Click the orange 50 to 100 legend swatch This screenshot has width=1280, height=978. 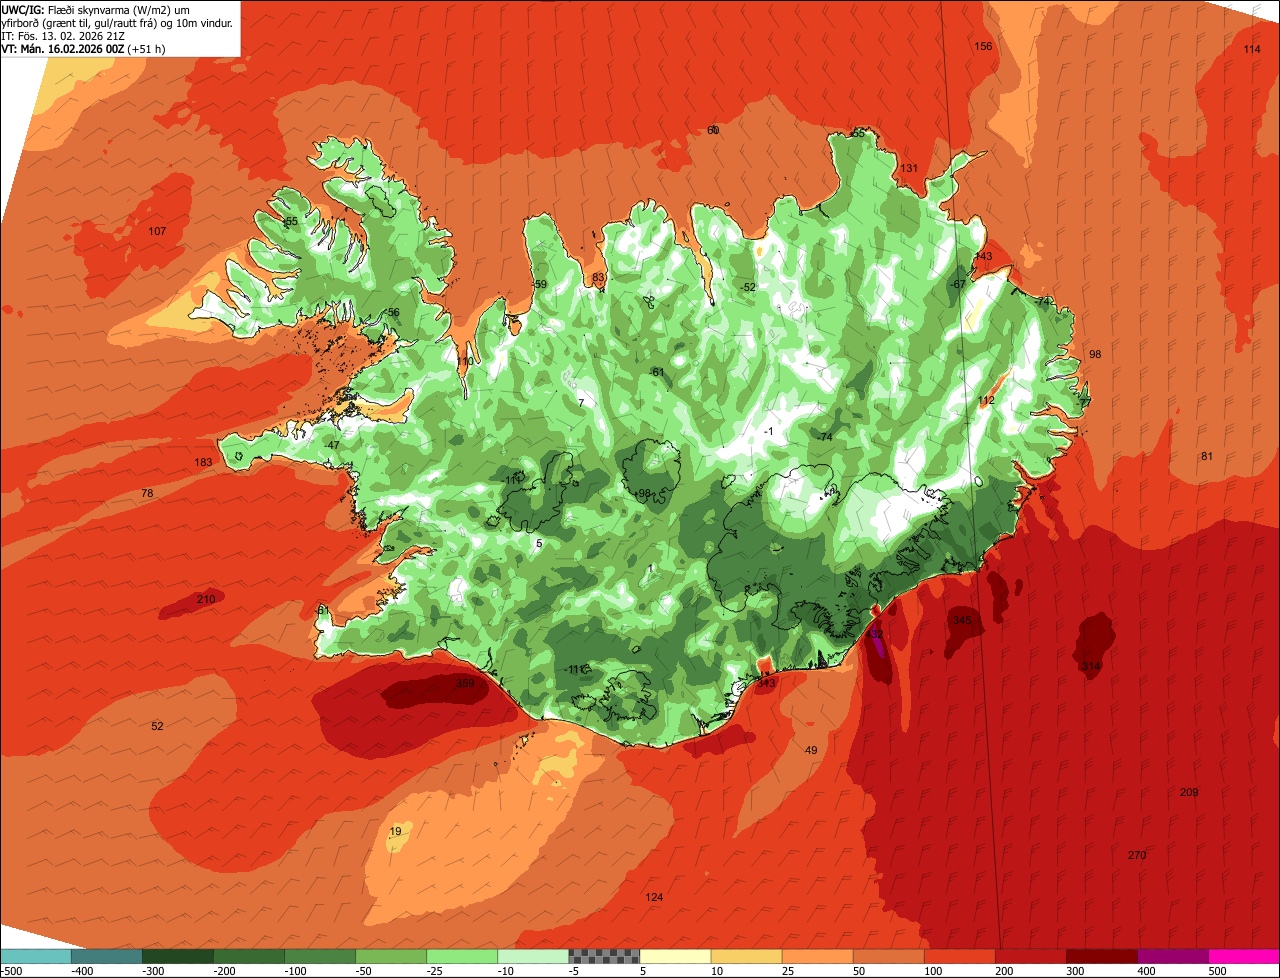pos(888,956)
